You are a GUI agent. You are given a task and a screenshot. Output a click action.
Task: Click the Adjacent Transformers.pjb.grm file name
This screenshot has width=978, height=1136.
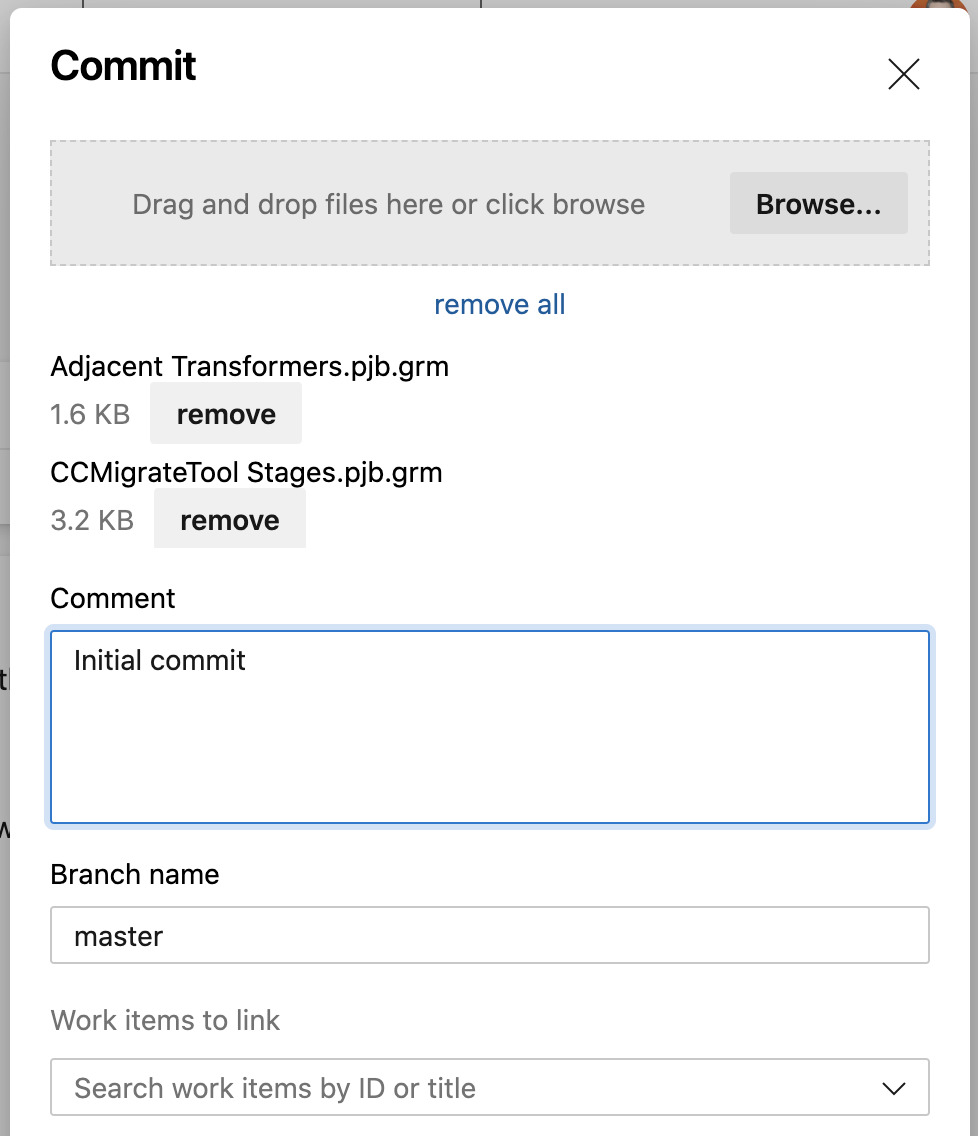click(x=249, y=367)
